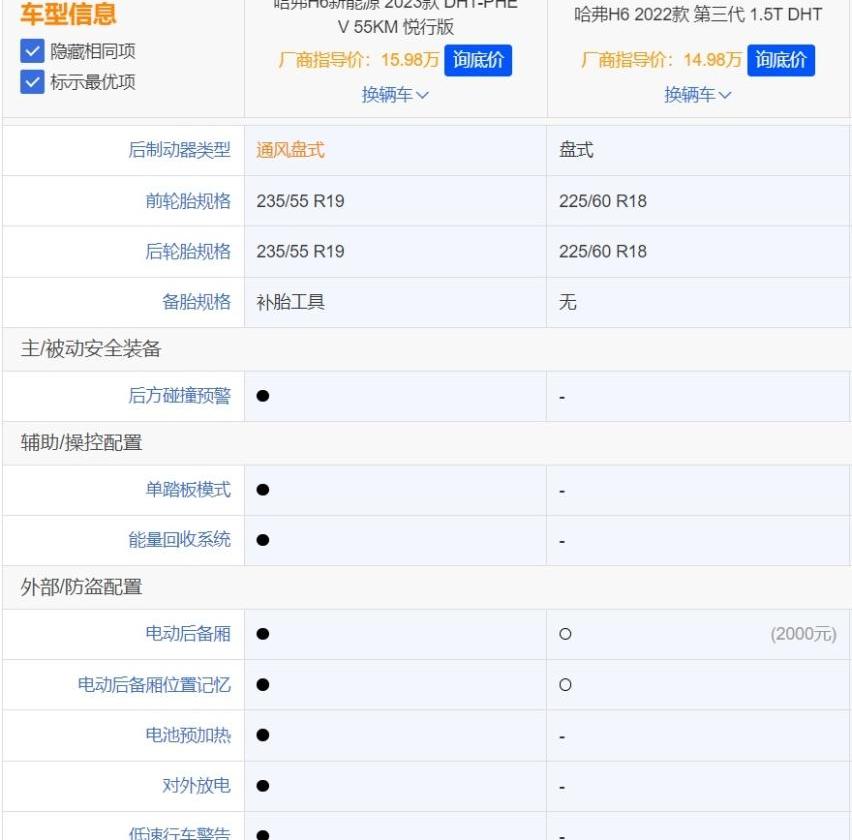Click 询底价 button for the 15.98万 model
This screenshot has width=852, height=840.
[478, 60]
